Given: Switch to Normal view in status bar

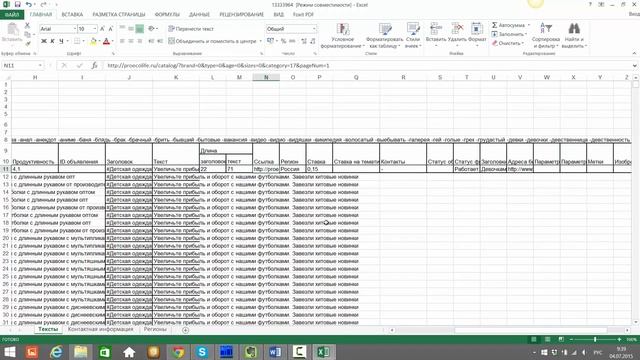Looking at the screenshot, I should coord(533,340).
